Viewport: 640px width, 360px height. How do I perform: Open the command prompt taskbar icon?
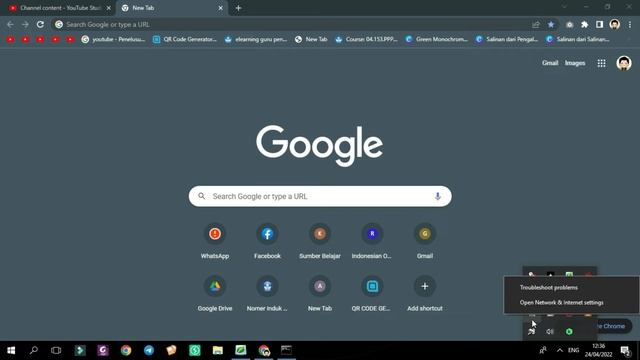pos(286,350)
